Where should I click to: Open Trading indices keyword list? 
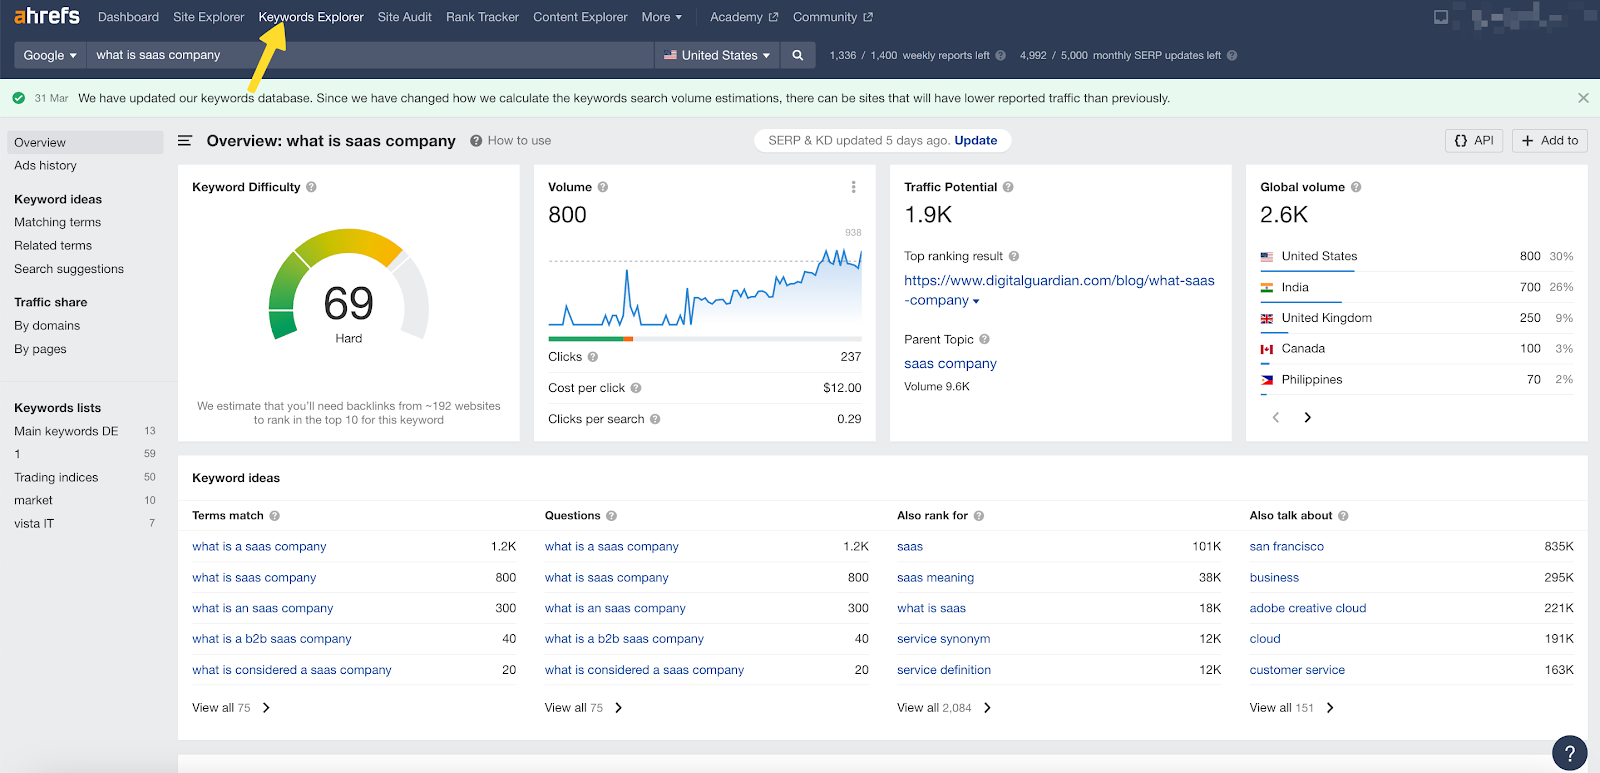[x=56, y=478]
